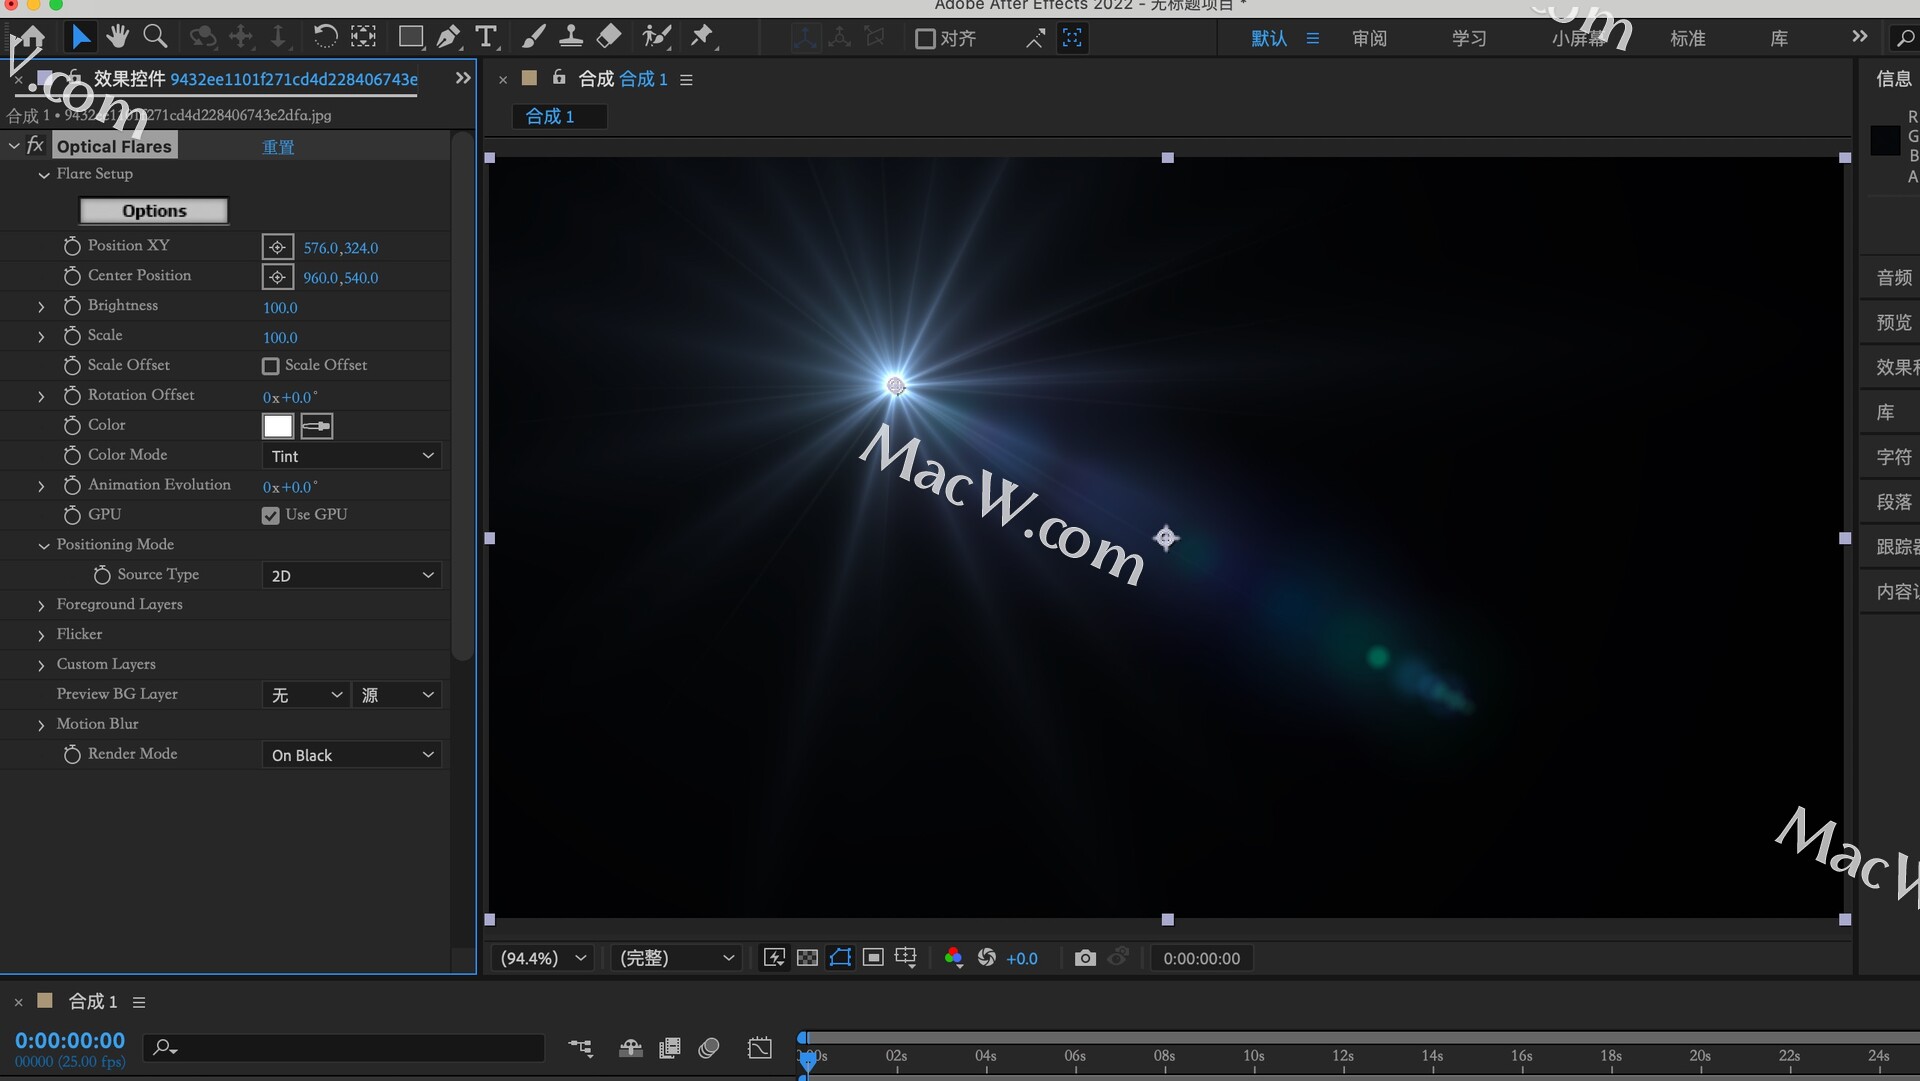
Task: Open the Color Mode Tint dropdown
Action: point(352,456)
